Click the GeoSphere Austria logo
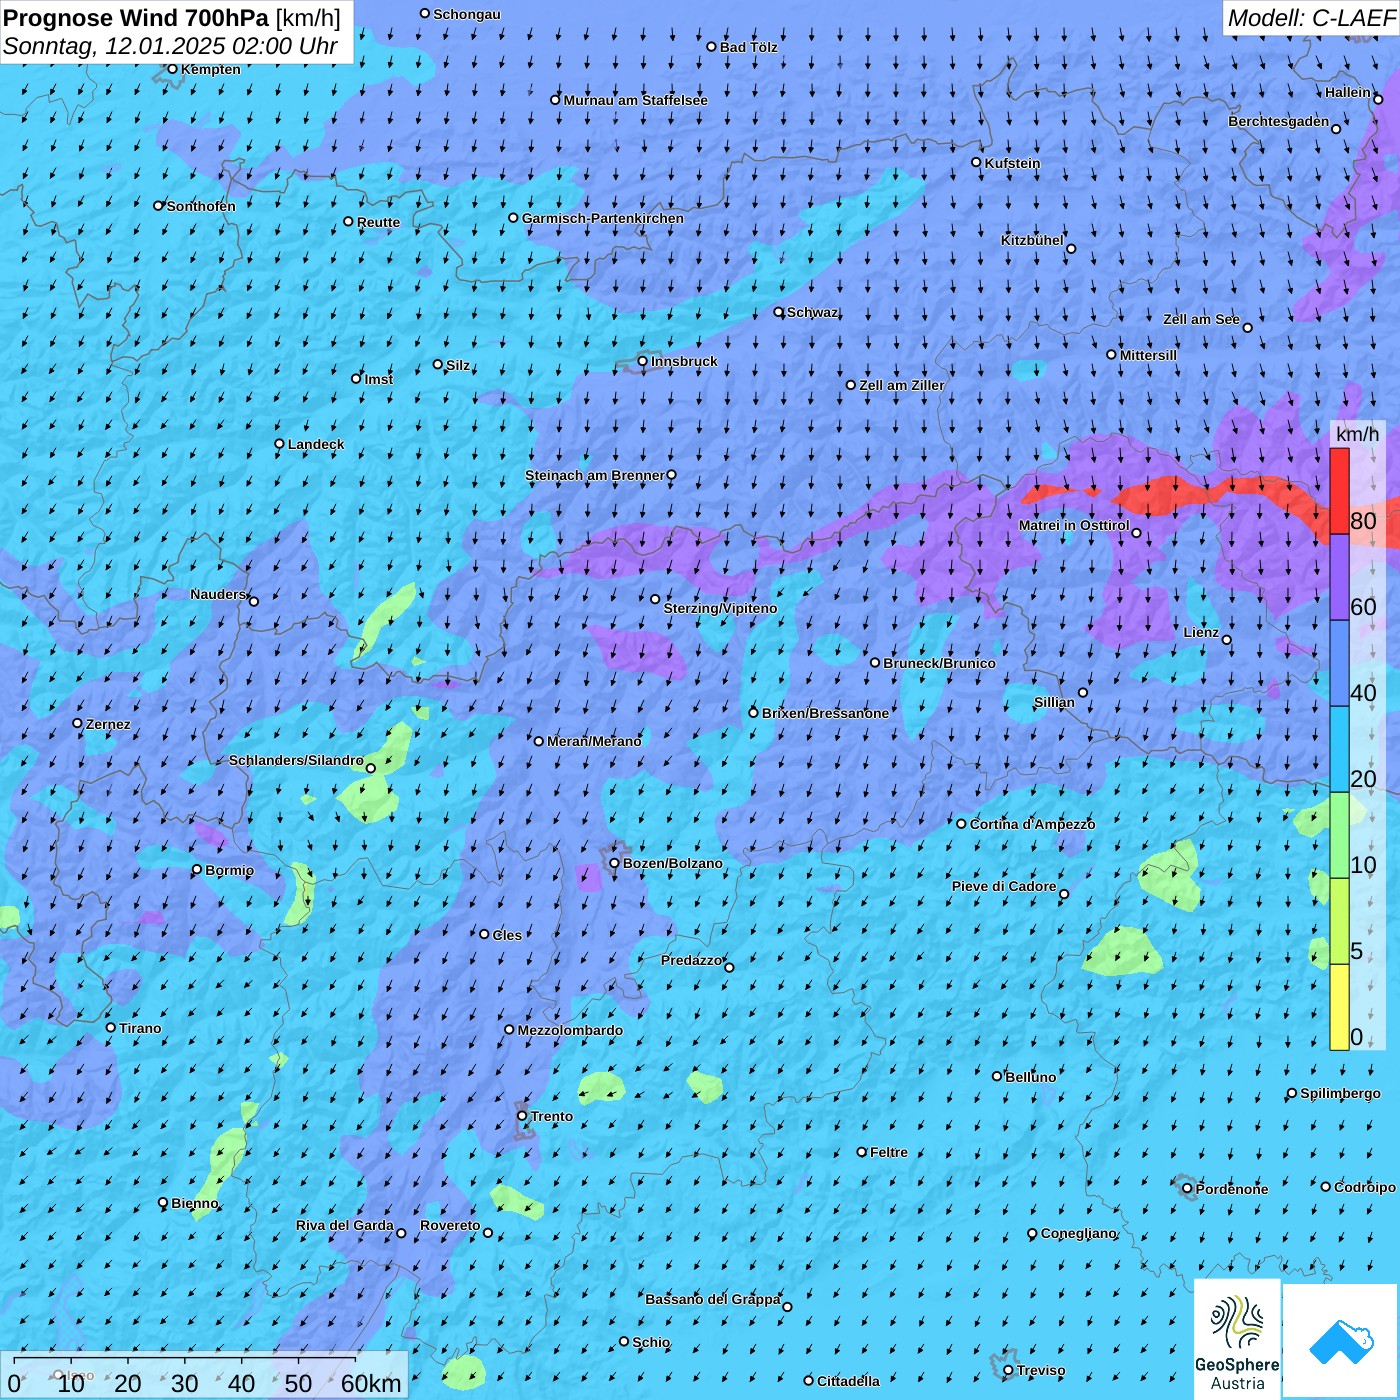Image resolution: width=1400 pixels, height=1400 pixels. click(1237, 1339)
